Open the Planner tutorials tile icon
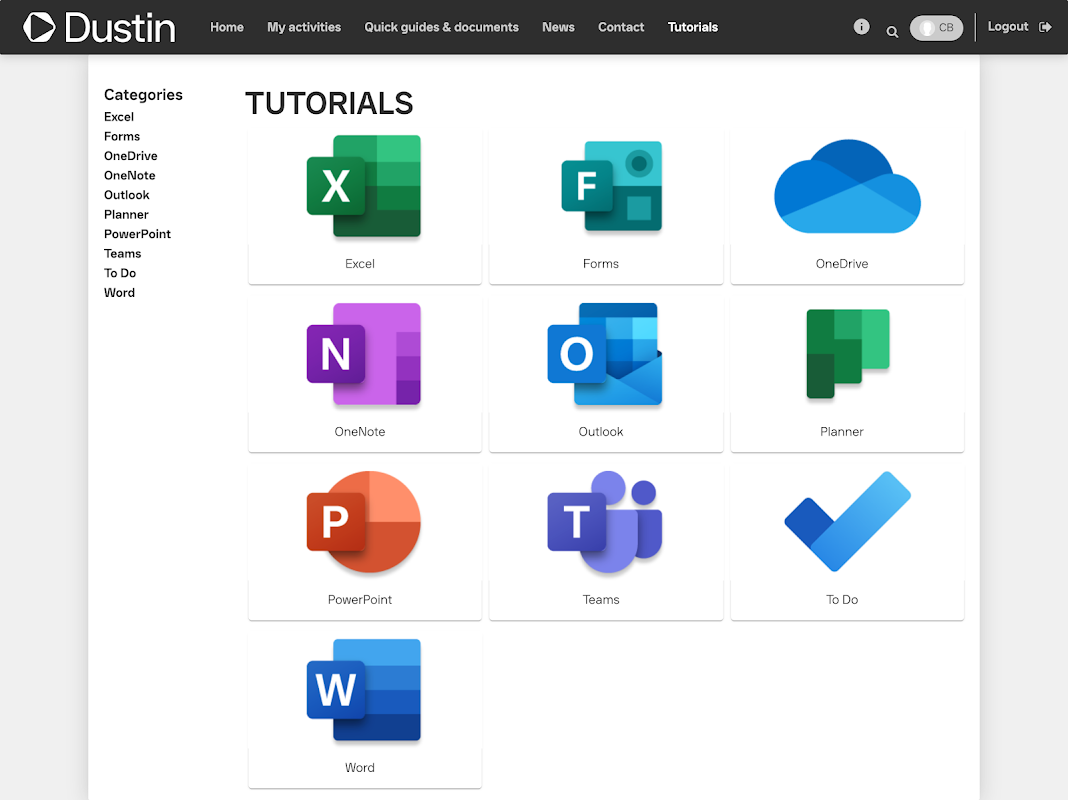Image resolution: width=1068 pixels, height=800 pixels. [x=848, y=354]
